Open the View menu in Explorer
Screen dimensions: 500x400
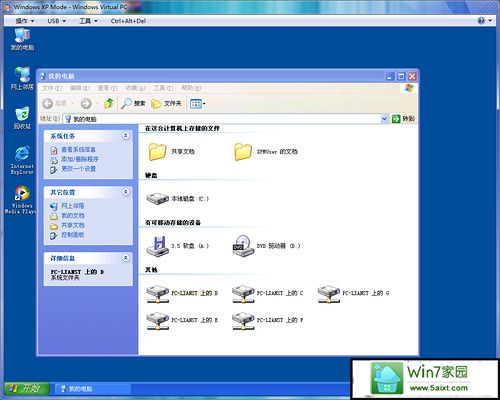pyautogui.click(x=107, y=88)
